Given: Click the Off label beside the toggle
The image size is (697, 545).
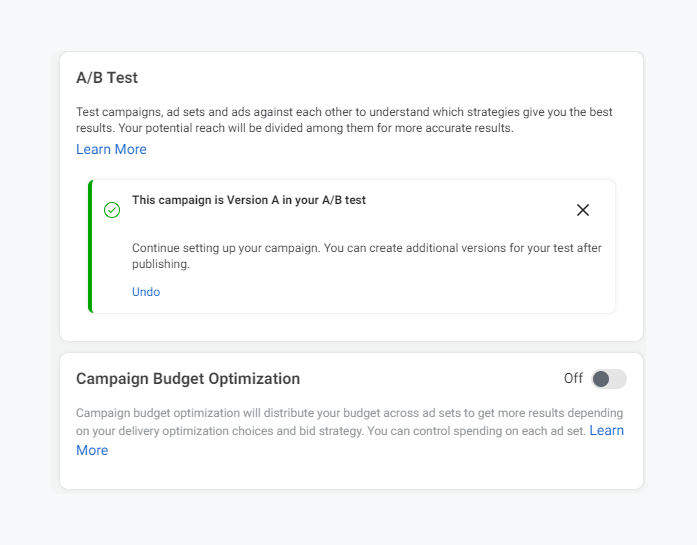Looking at the screenshot, I should click(x=573, y=379).
